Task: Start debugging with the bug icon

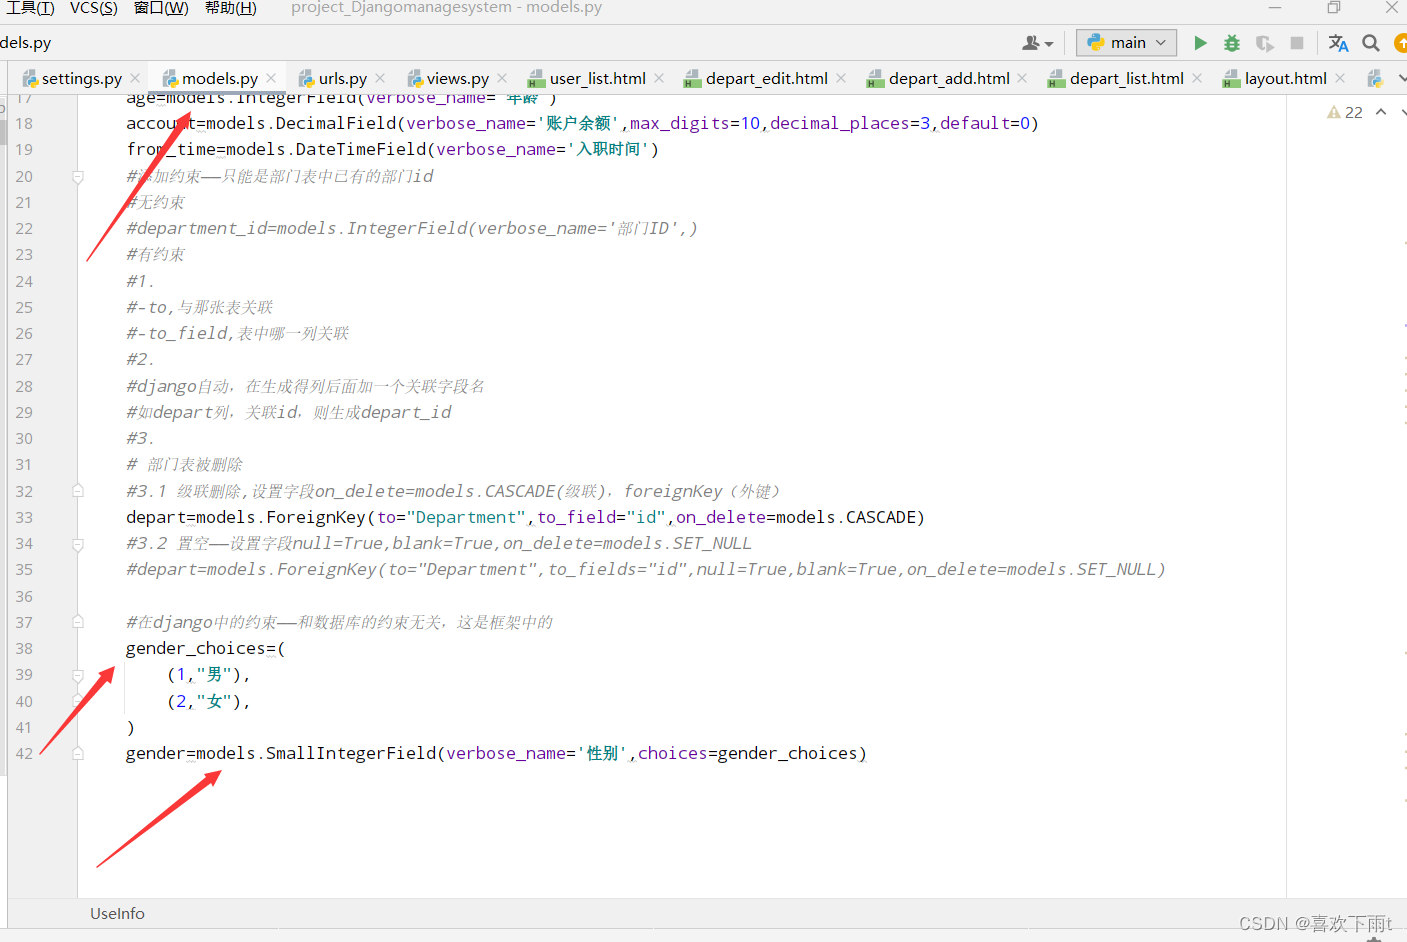Action: (x=1232, y=43)
